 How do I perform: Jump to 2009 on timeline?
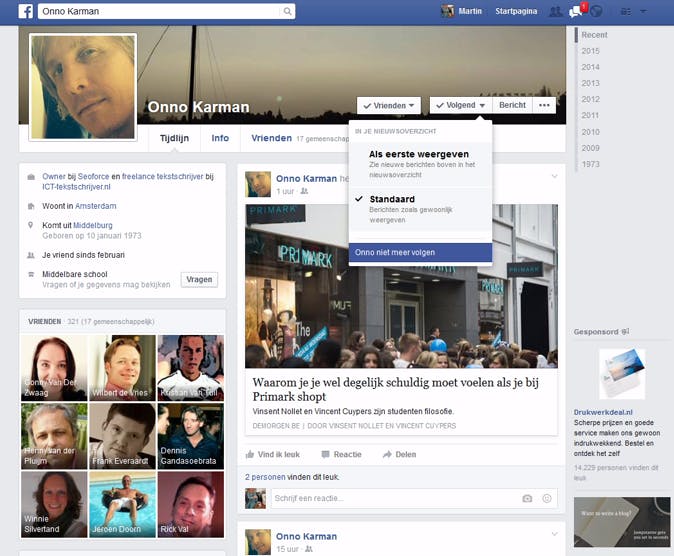(590, 148)
